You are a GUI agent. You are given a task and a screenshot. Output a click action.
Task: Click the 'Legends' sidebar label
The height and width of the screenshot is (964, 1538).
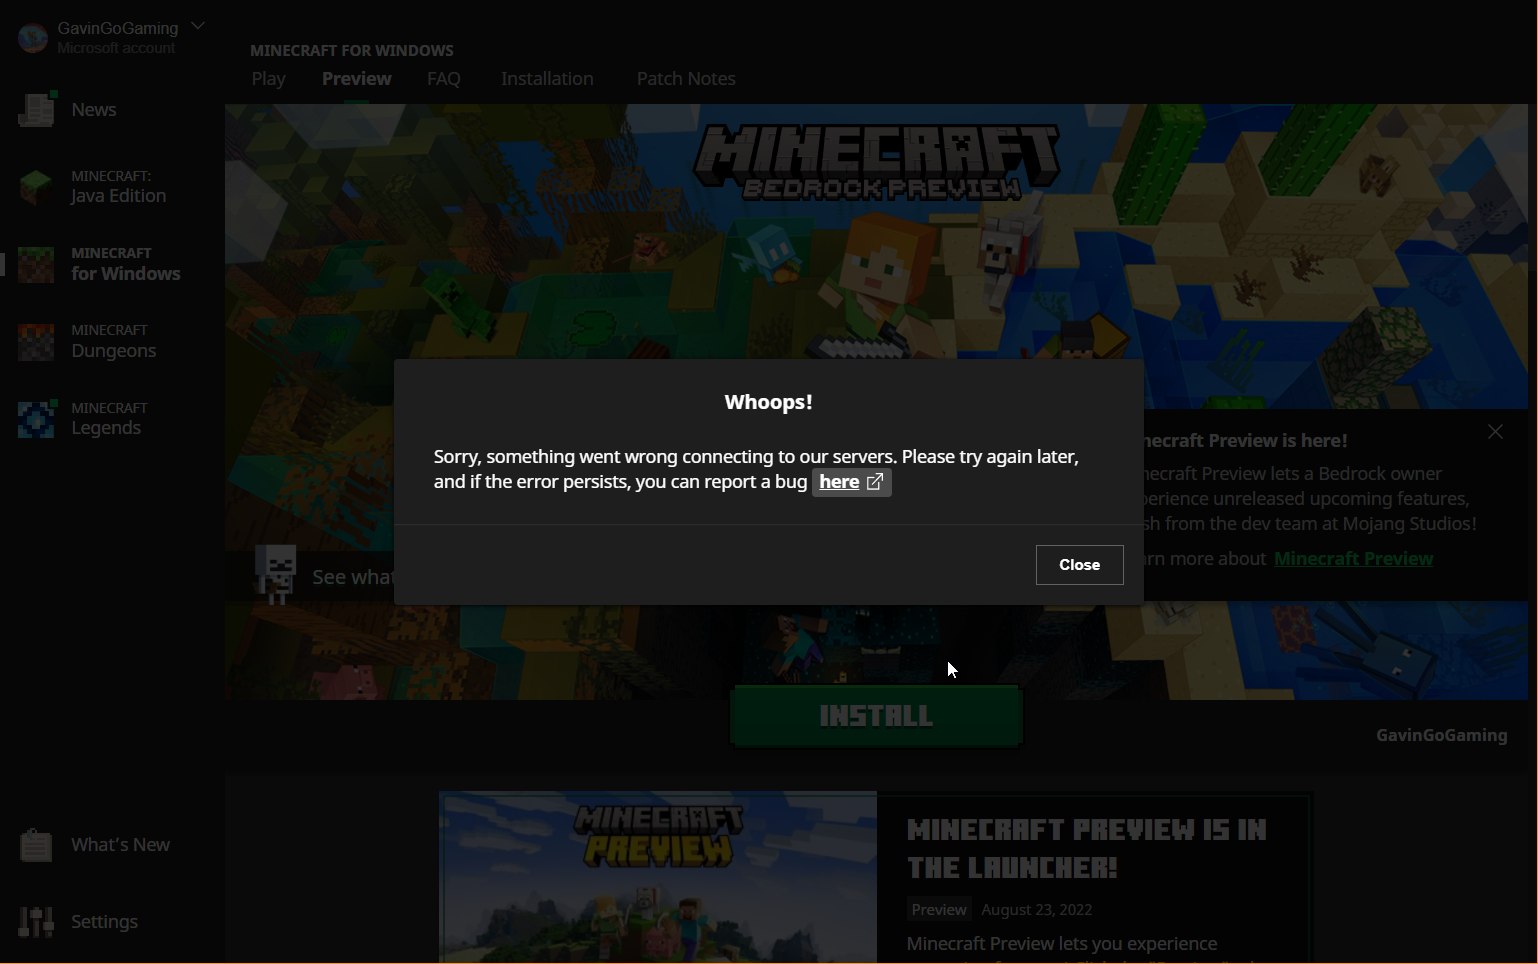[x=106, y=428]
